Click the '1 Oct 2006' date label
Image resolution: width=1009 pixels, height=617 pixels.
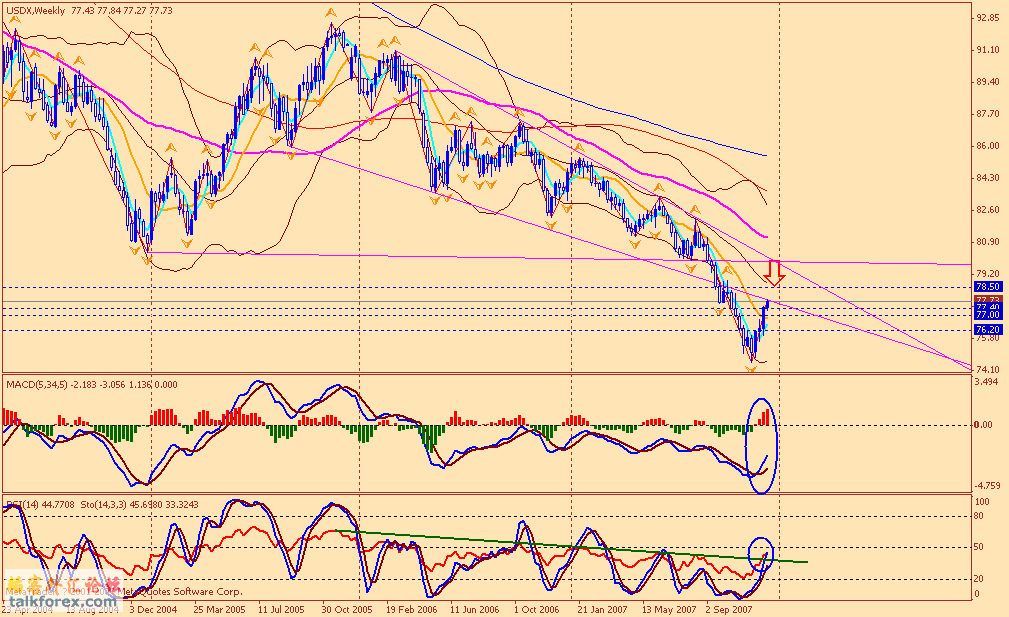point(537,609)
